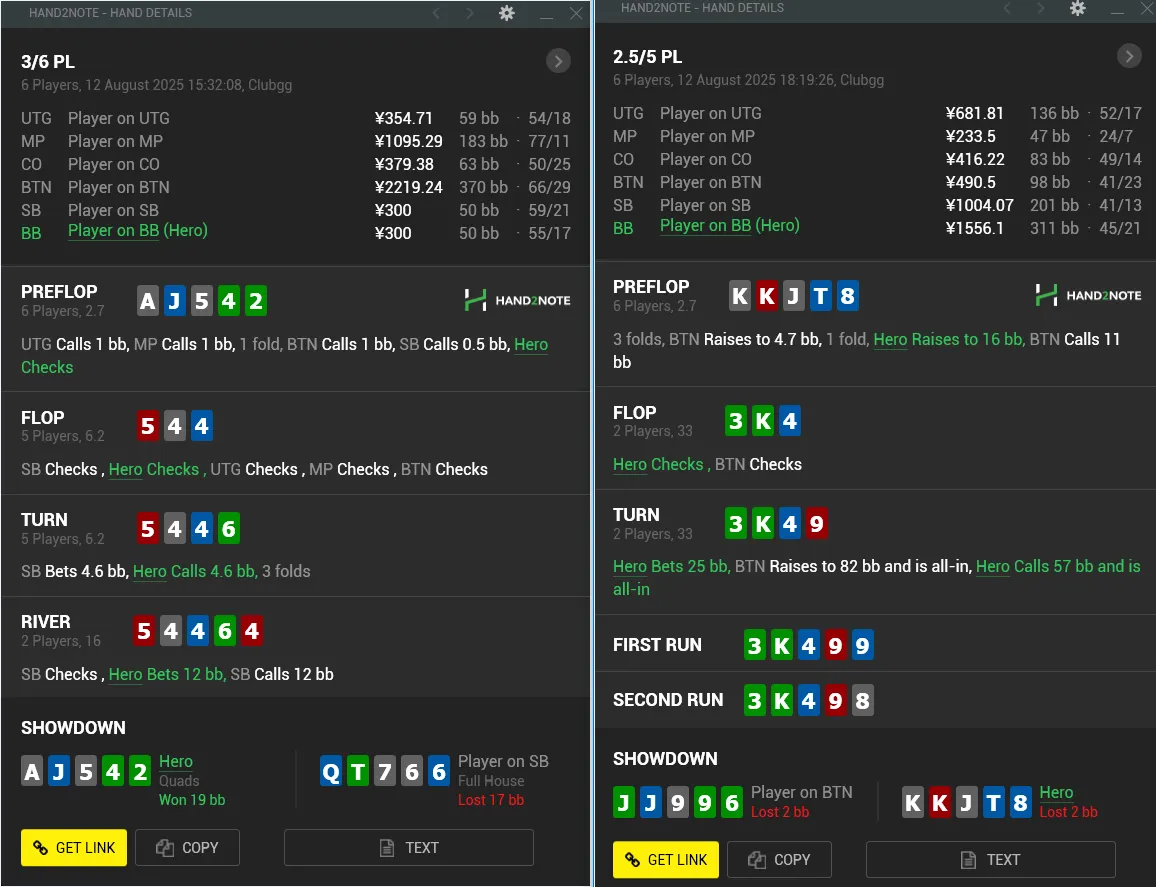Go to previous hand in right window

[x=1007, y=8]
